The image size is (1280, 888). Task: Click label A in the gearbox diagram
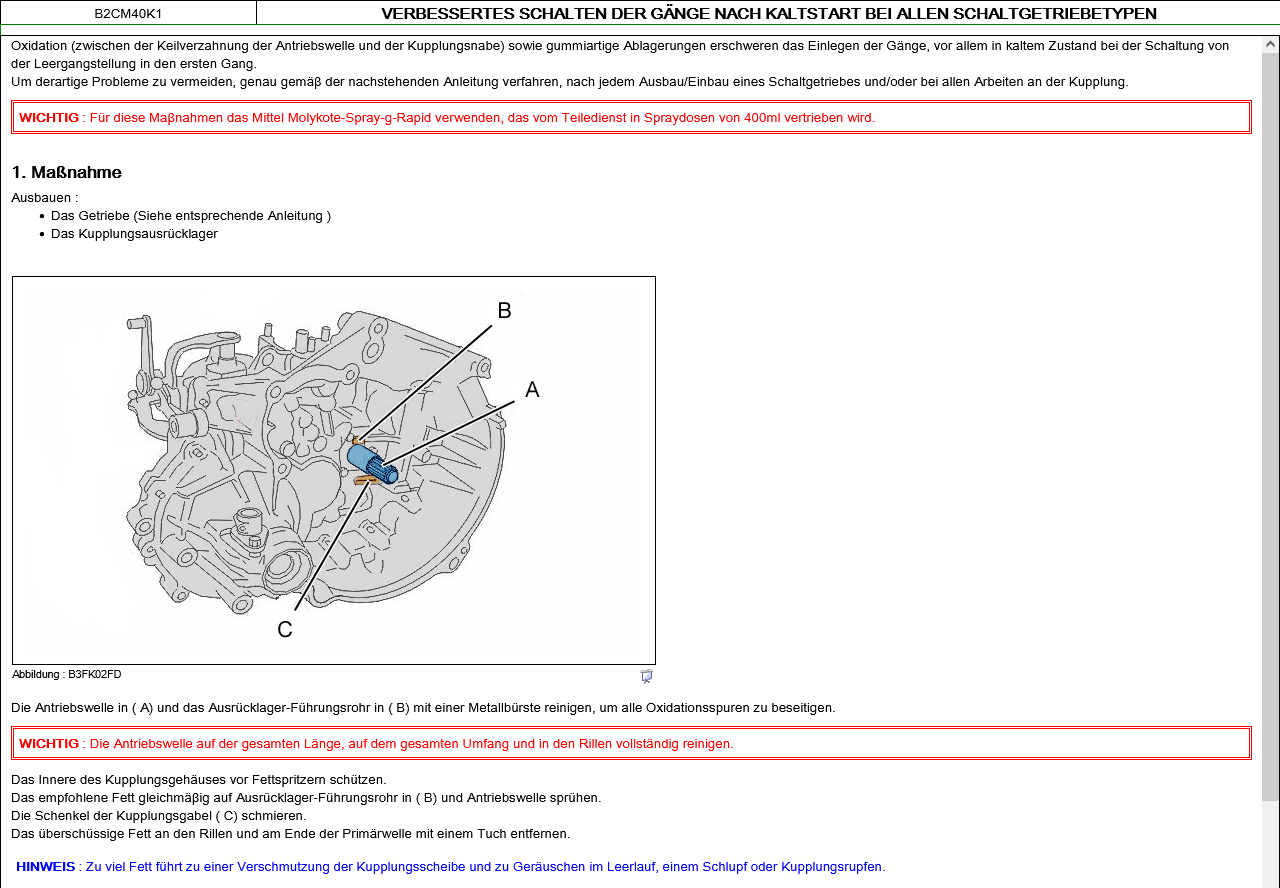point(532,390)
